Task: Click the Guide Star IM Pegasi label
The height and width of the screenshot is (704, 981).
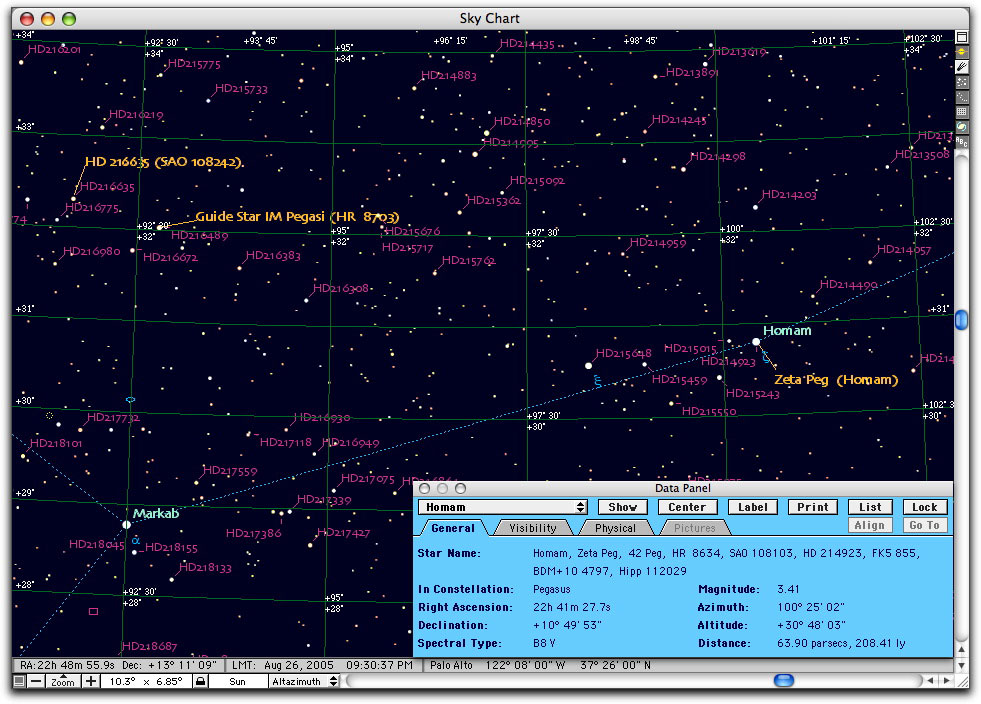Action: point(297,217)
